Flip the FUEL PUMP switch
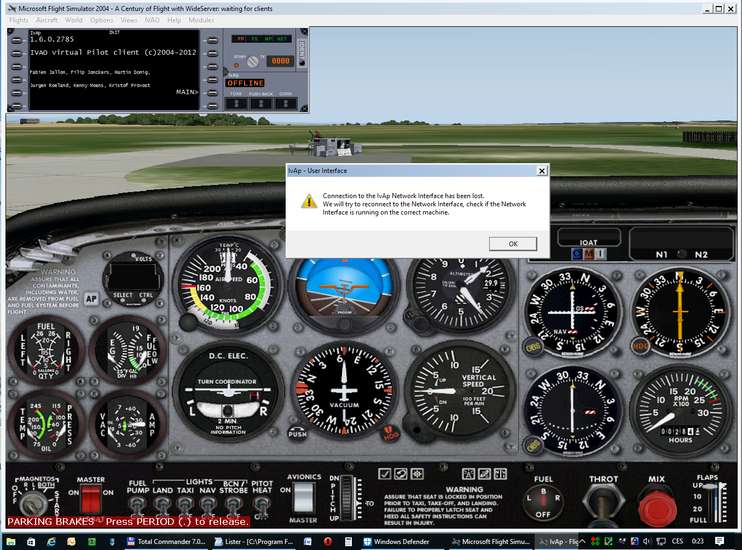742x550 pixels. click(x=137, y=506)
